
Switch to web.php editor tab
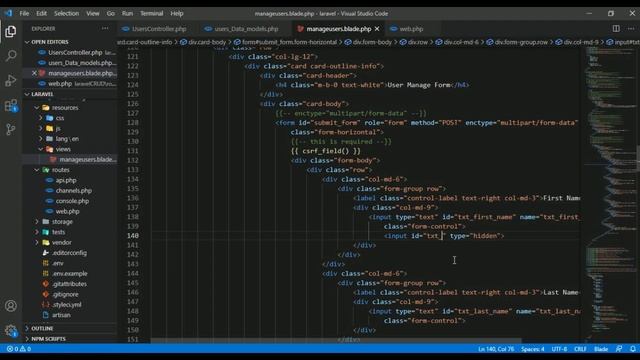[411, 29]
